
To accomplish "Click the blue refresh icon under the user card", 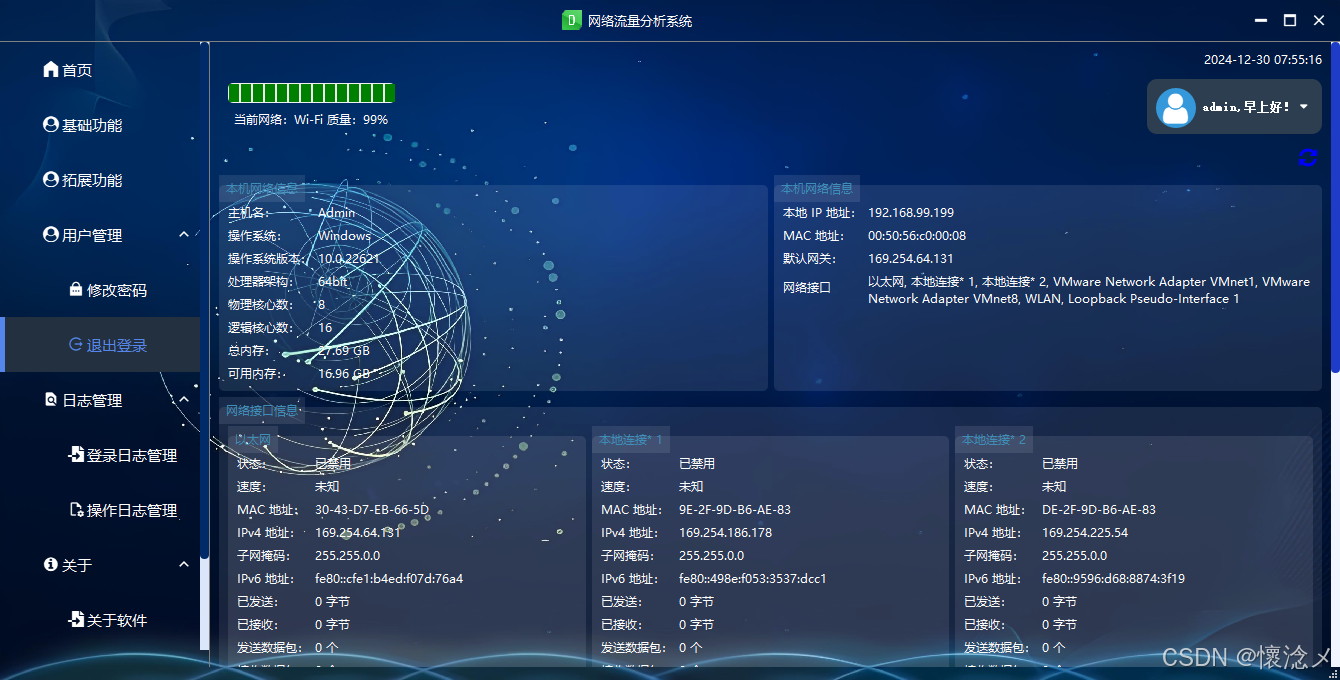I will [1308, 157].
